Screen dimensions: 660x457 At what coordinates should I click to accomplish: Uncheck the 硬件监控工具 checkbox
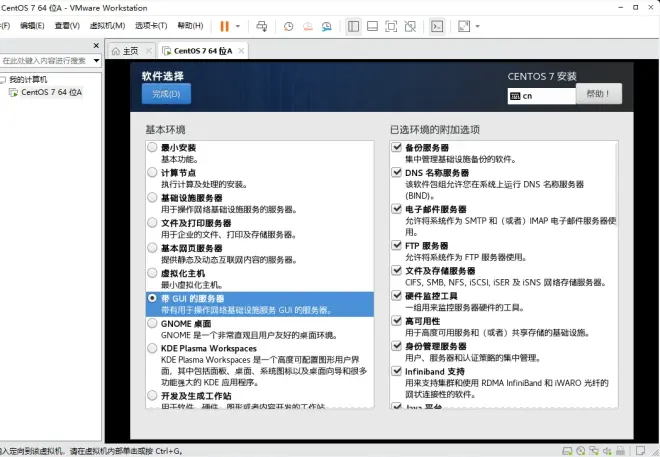point(397,295)
